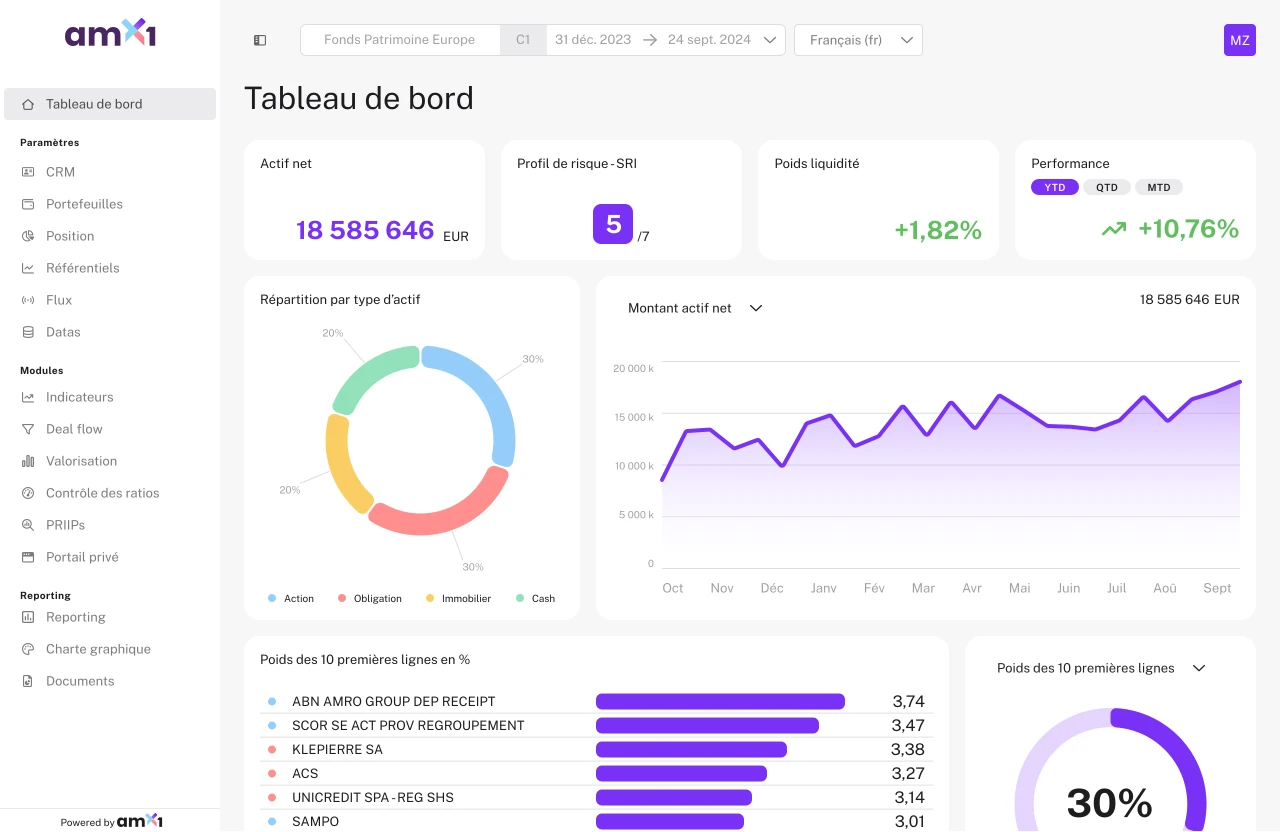Open the date range dropdown chevron
This screenshot has height=832, width=1280.
pyautogui.click(x=770, y=40)
